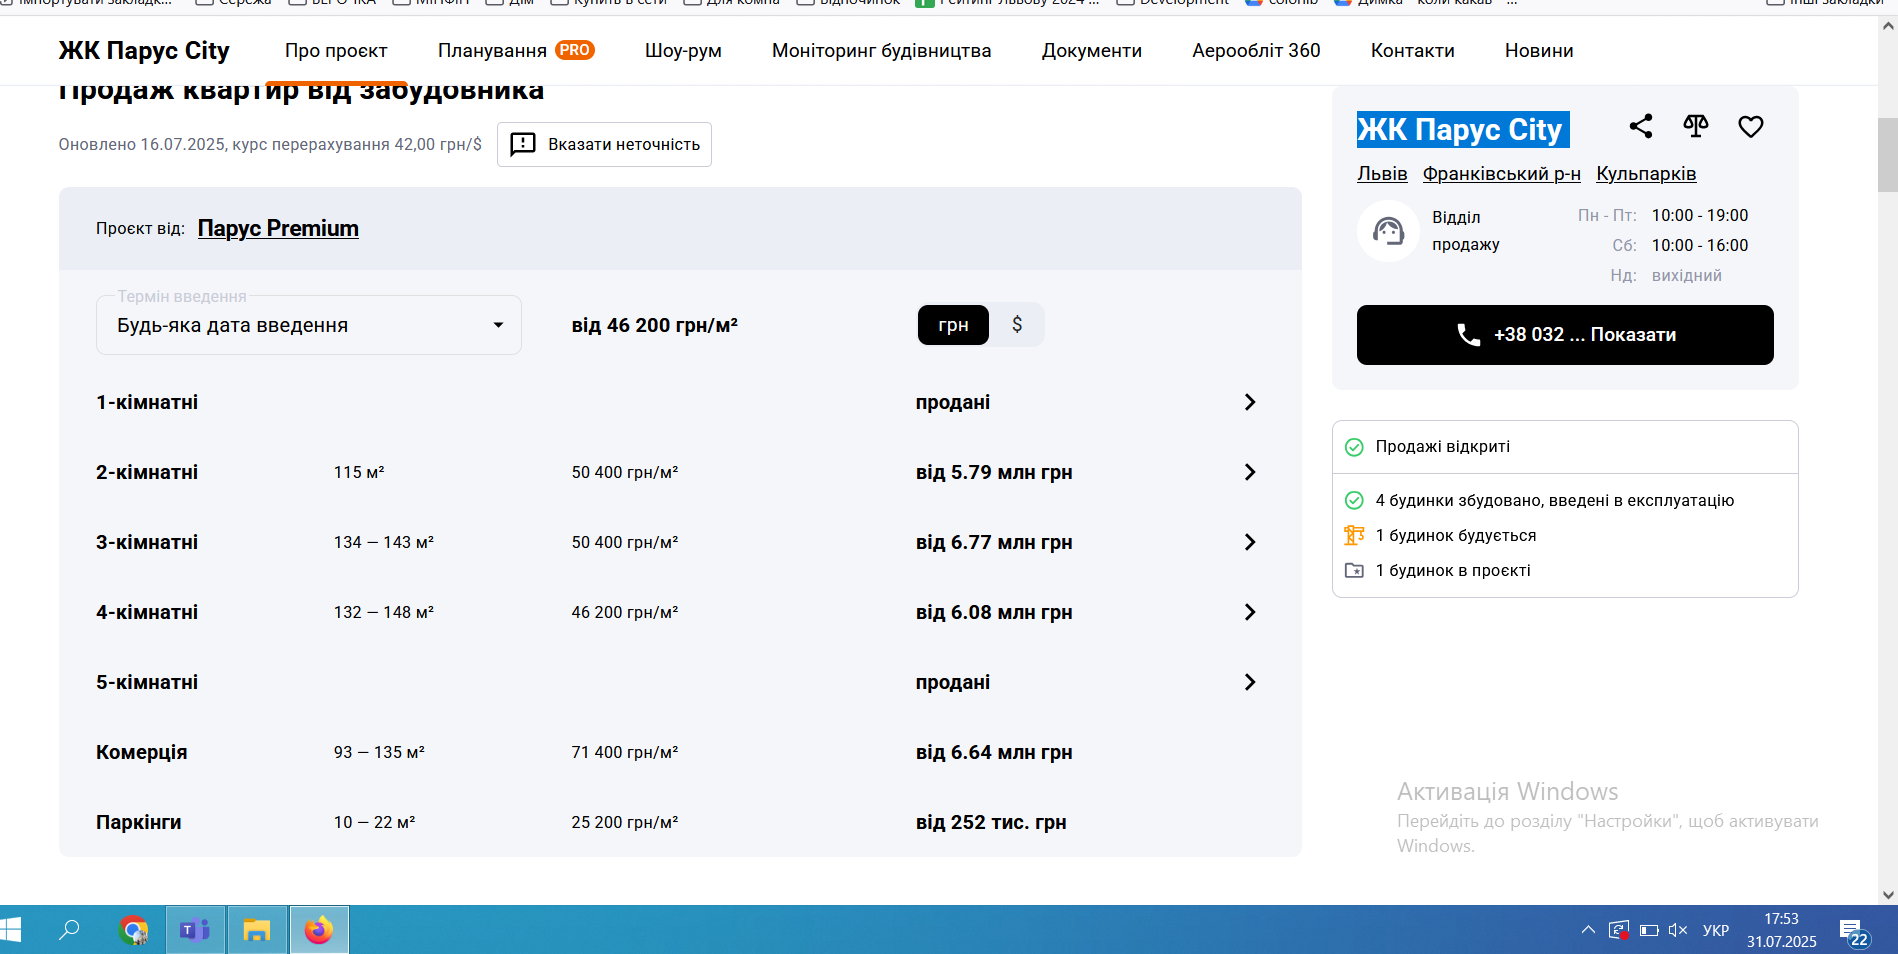
Task: Open taskbar search magnifier
Action: [68, 930]
